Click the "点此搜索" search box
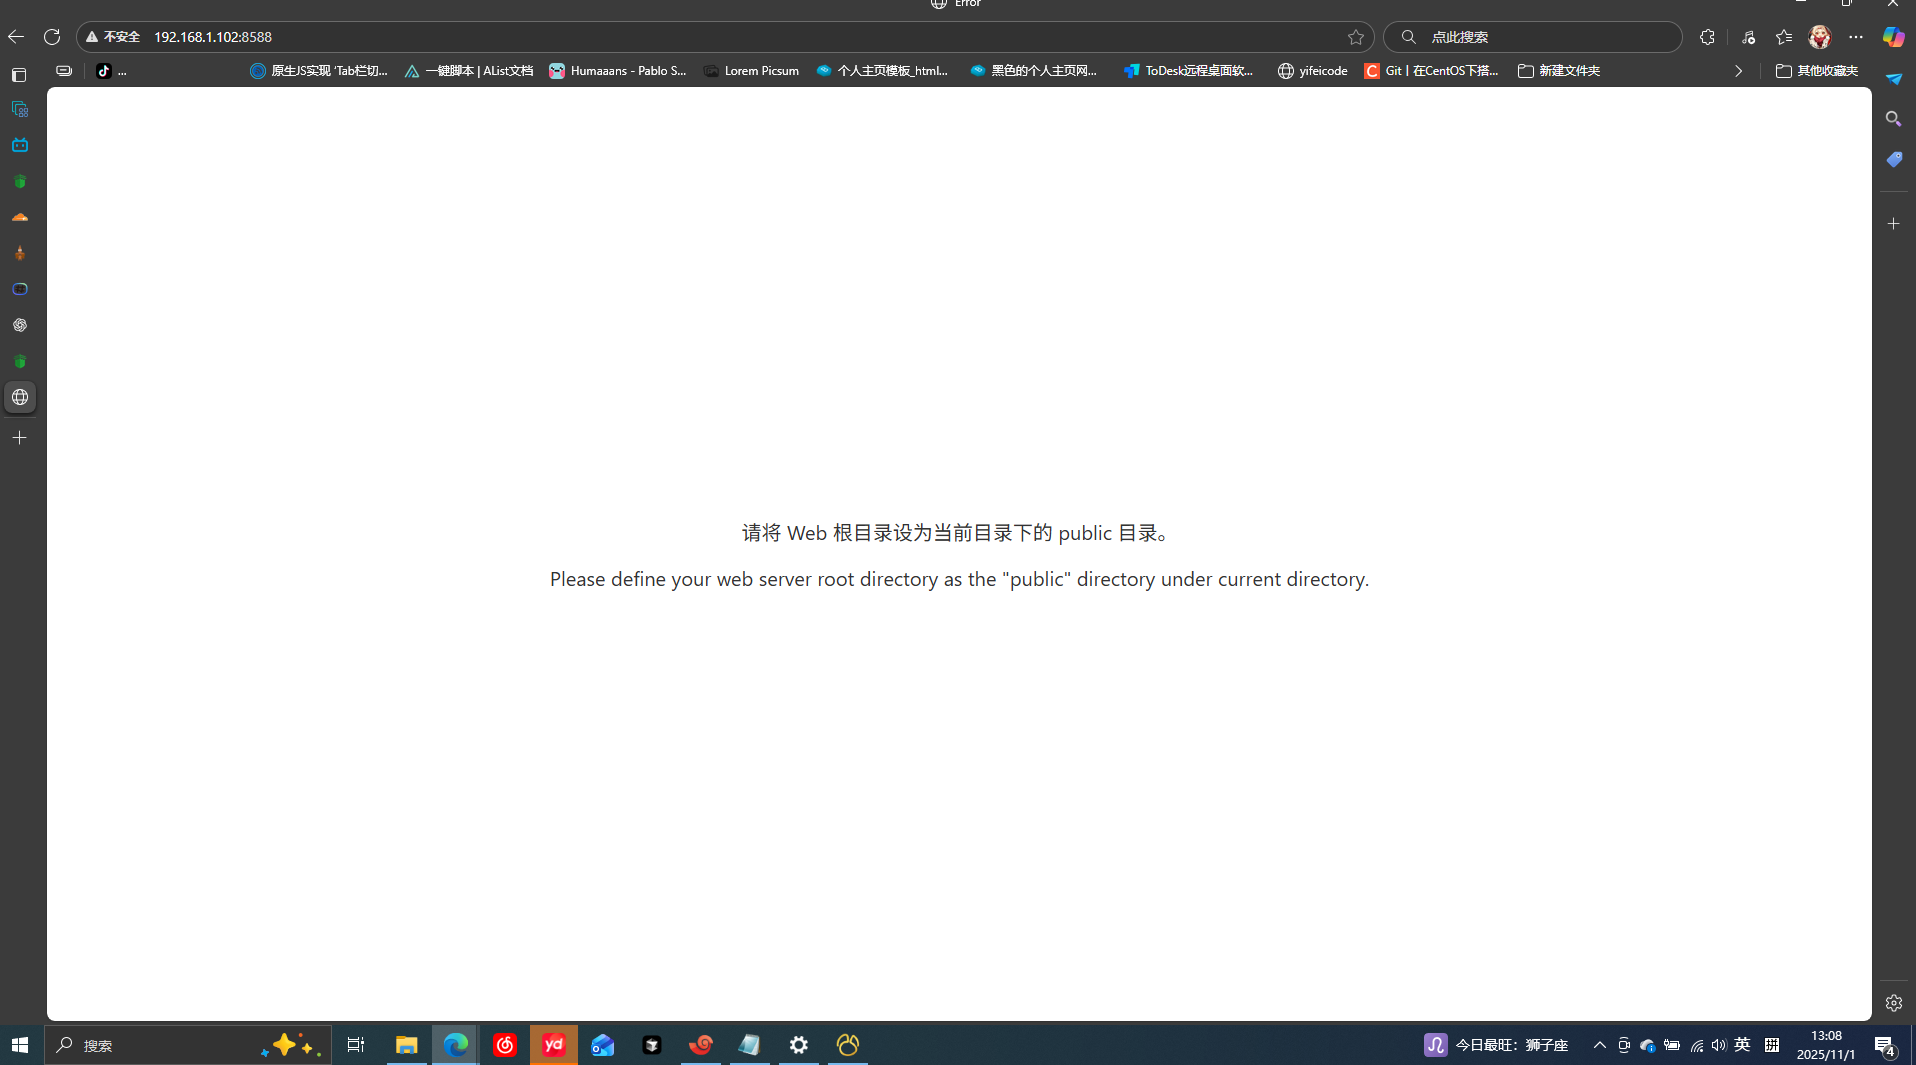This screenshot has width=1916, height=1065. tap(1540, 37)
